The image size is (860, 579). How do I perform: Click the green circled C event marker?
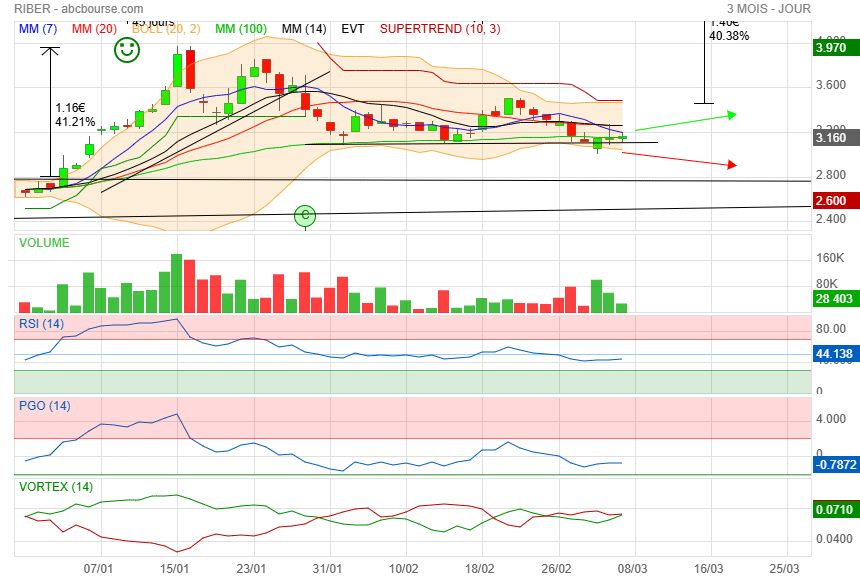[306, 215]
